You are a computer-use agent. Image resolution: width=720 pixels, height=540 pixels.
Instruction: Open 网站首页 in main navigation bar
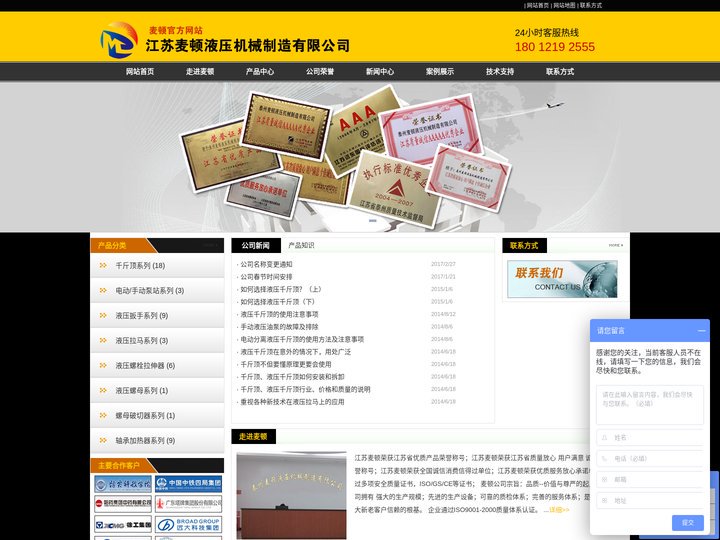(140, 72)
